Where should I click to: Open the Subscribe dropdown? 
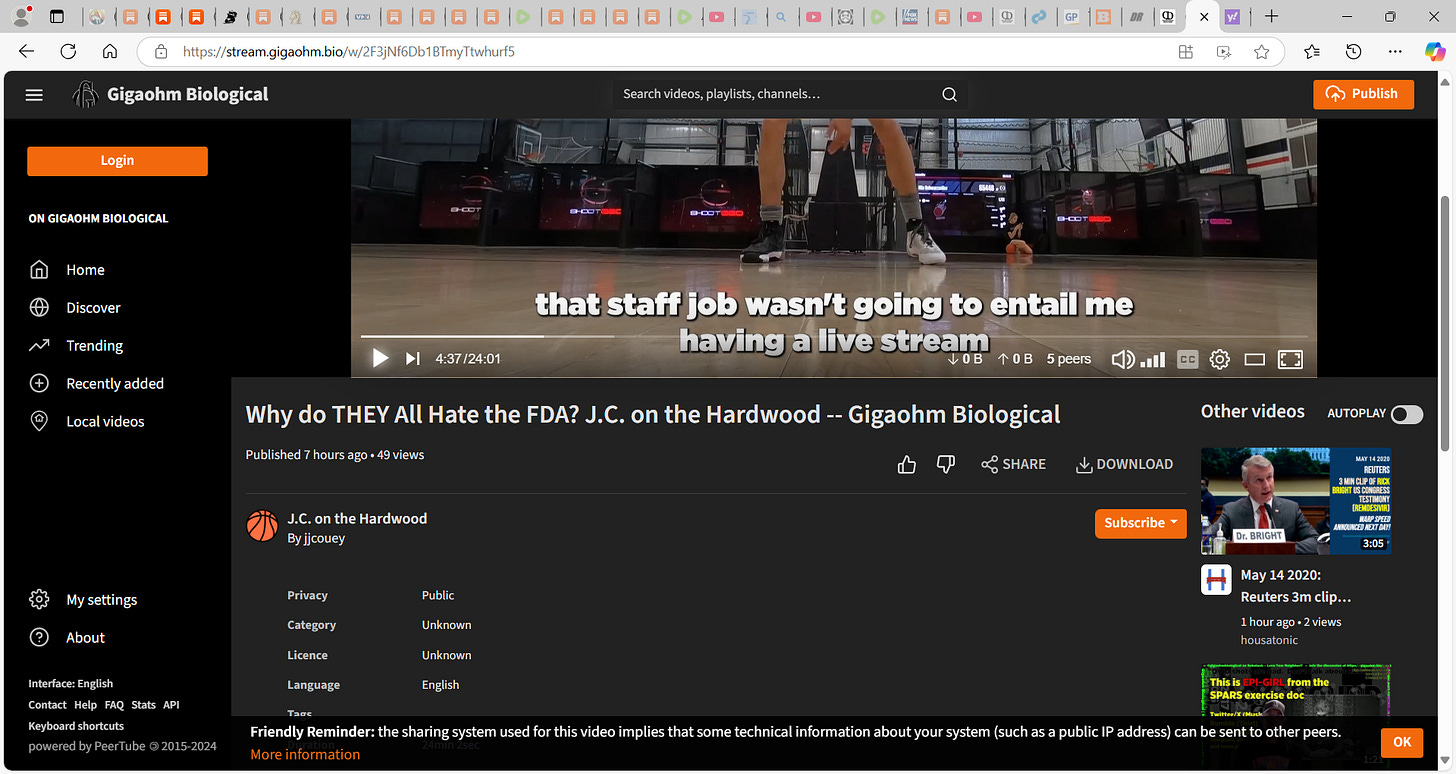[x=1141, y=522]
